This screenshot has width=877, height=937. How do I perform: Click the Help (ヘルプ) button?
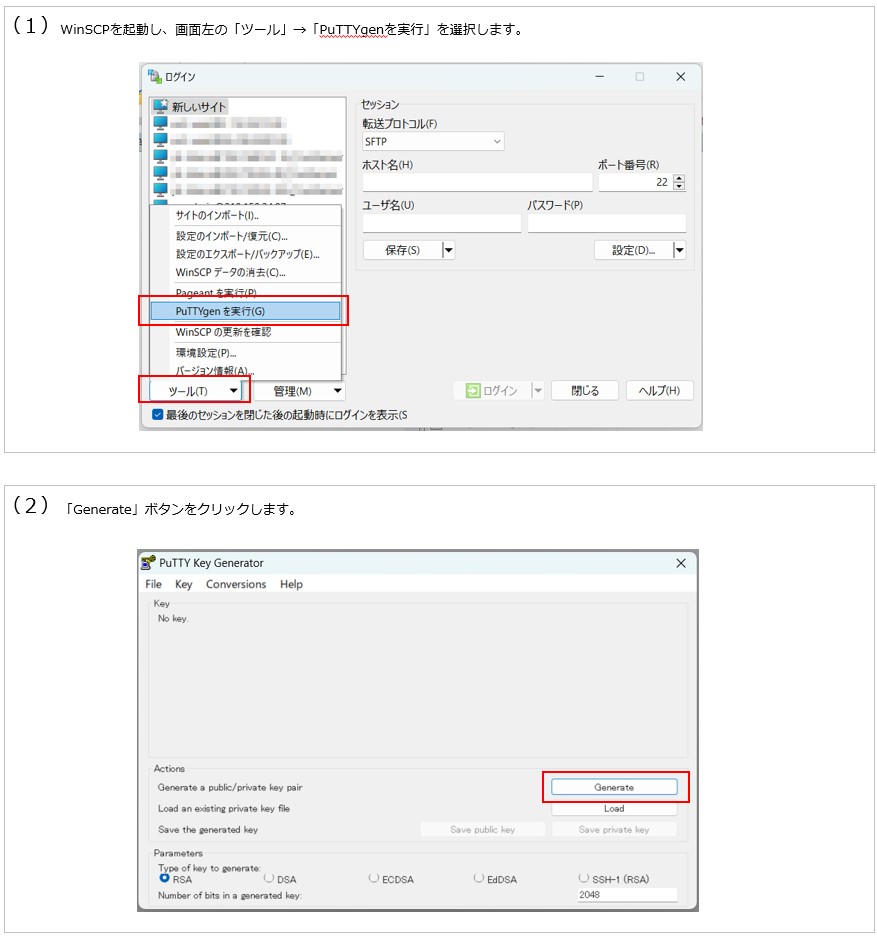659,391
